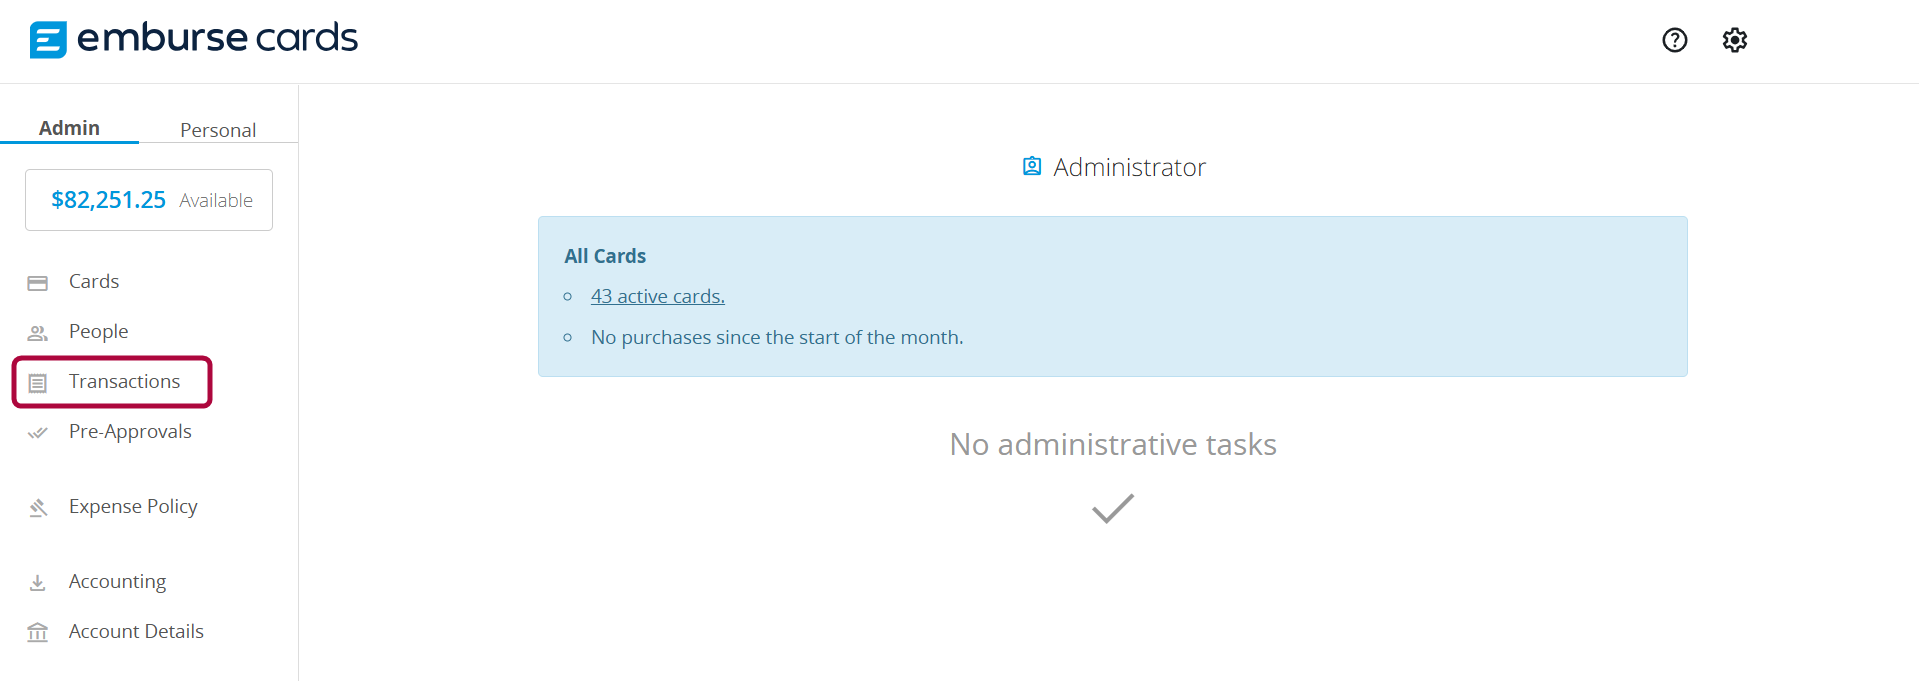Select the Admin tab

coord(69,128)
